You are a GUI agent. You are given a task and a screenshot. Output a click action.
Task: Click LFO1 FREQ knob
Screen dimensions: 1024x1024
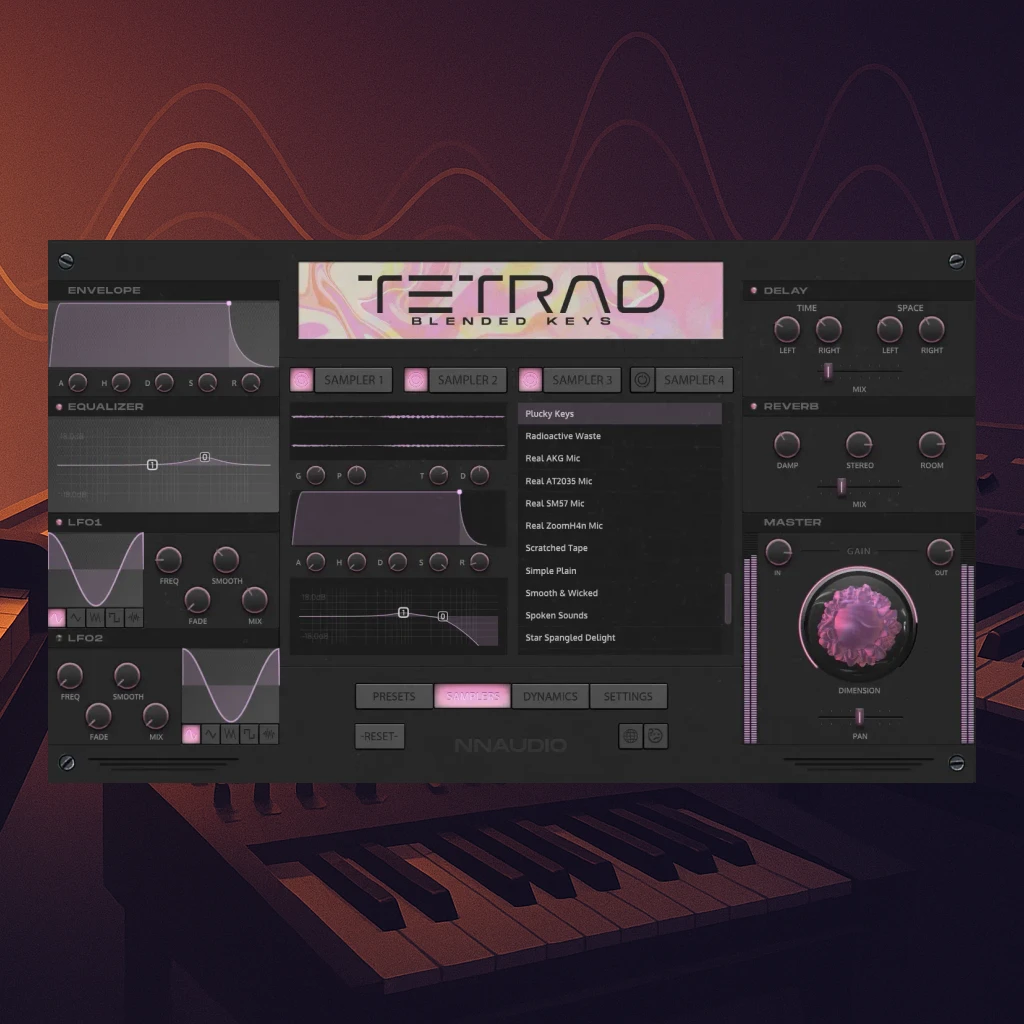[168, 560]
